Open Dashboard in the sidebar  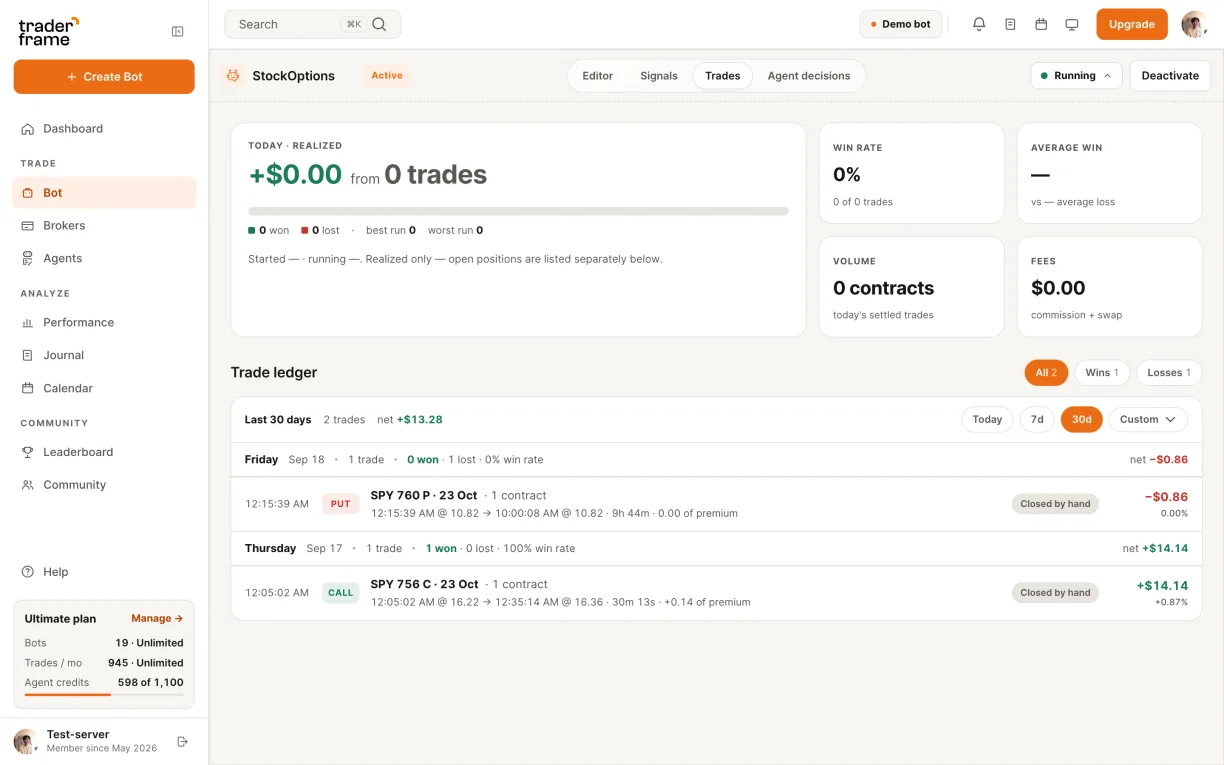click(104, 129)
